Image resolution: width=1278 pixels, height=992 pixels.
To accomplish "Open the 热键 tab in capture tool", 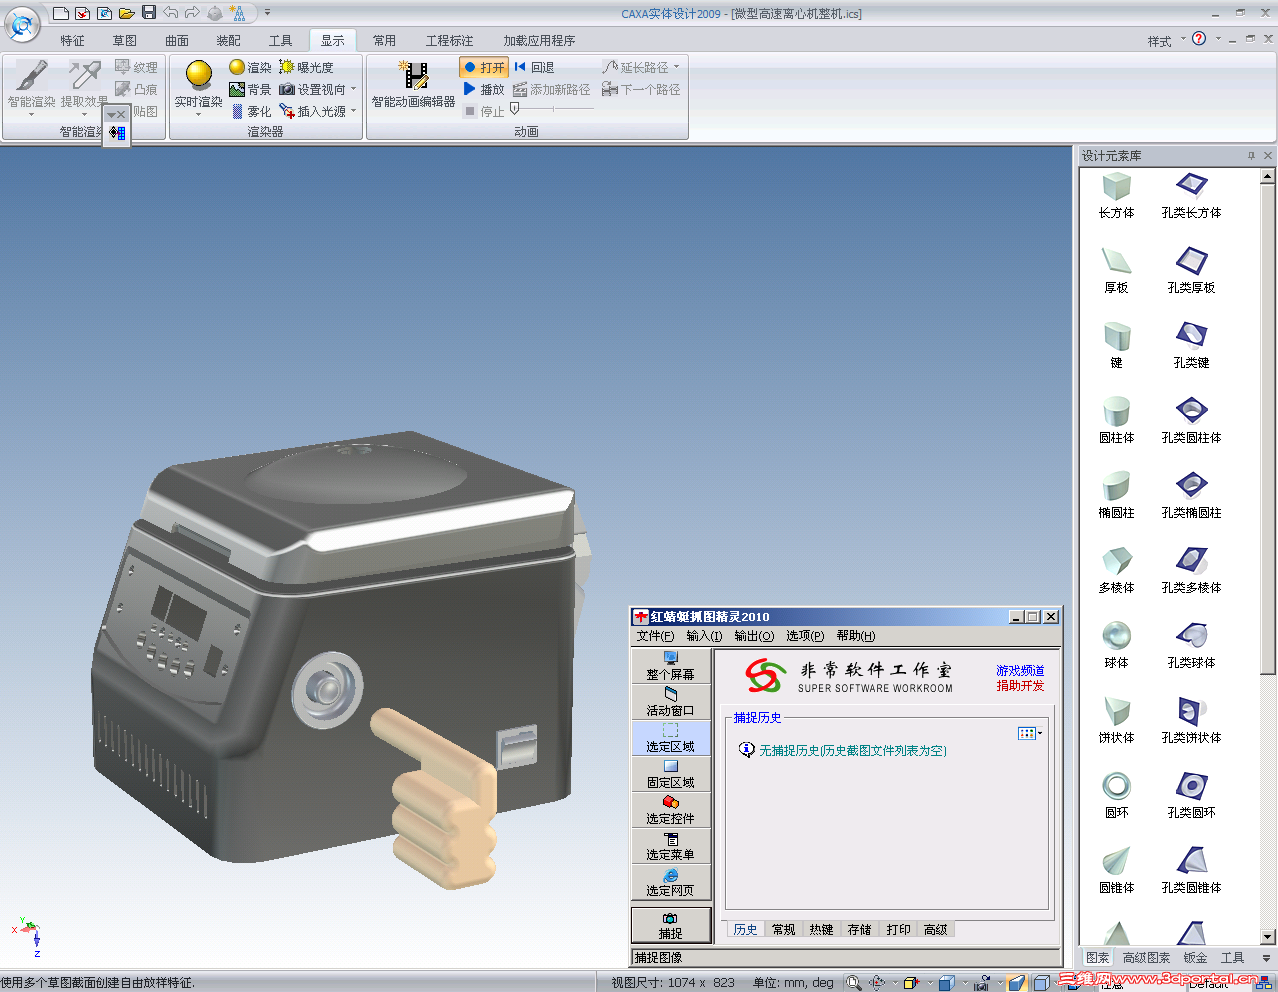I will tap(821, 930).
